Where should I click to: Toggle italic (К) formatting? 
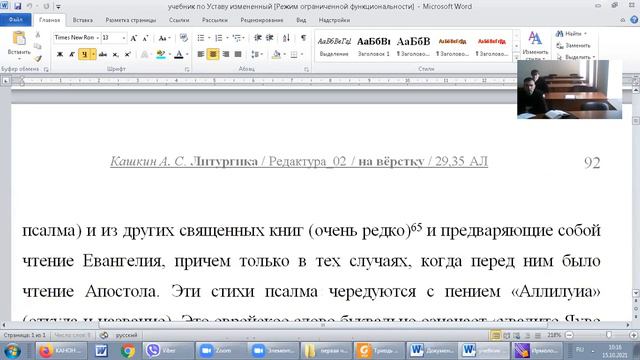(x=72, y=54)
